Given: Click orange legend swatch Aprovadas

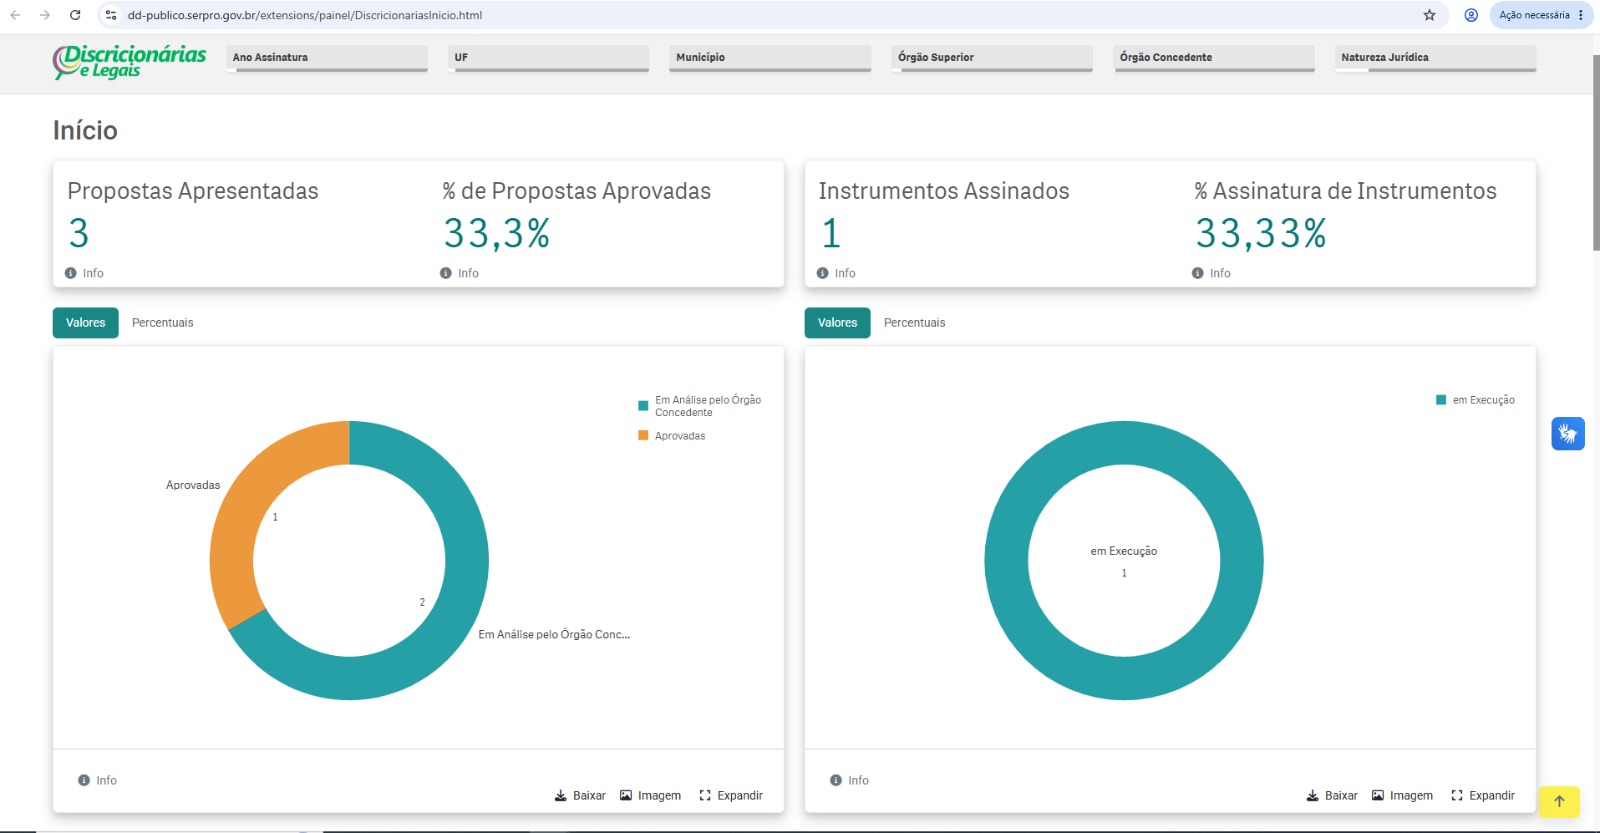Looking at the screenshot, I should click(x=644, y=435).
